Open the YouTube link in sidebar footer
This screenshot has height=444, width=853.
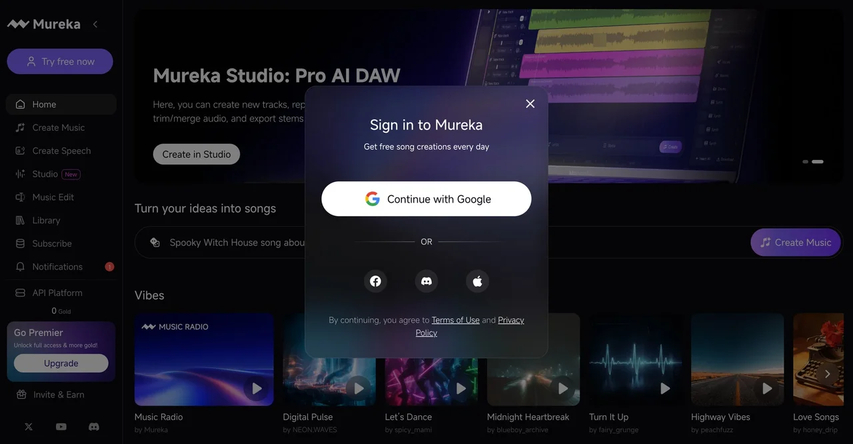pos(61,427)
